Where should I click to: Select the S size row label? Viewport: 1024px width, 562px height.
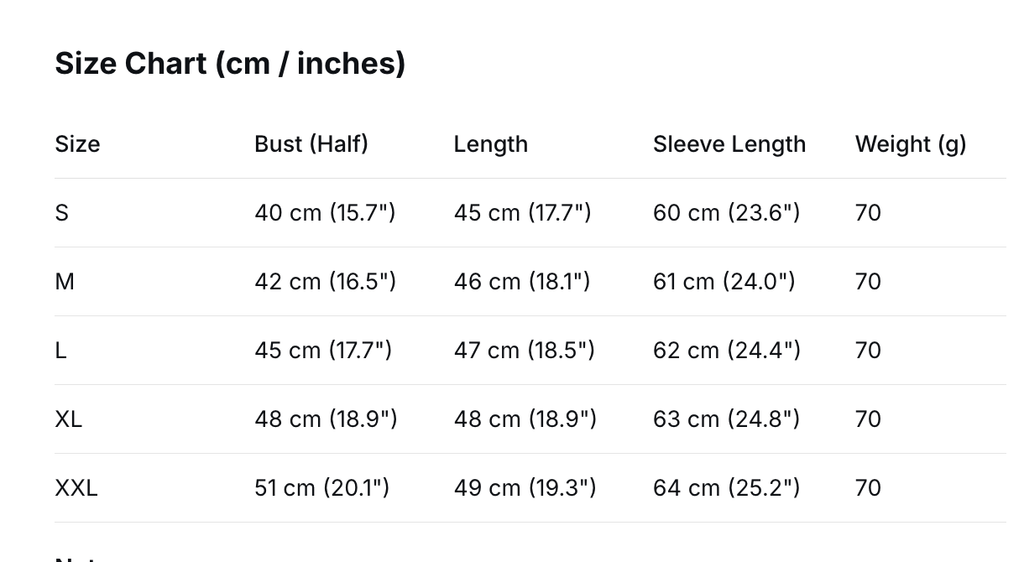(62, 213)
